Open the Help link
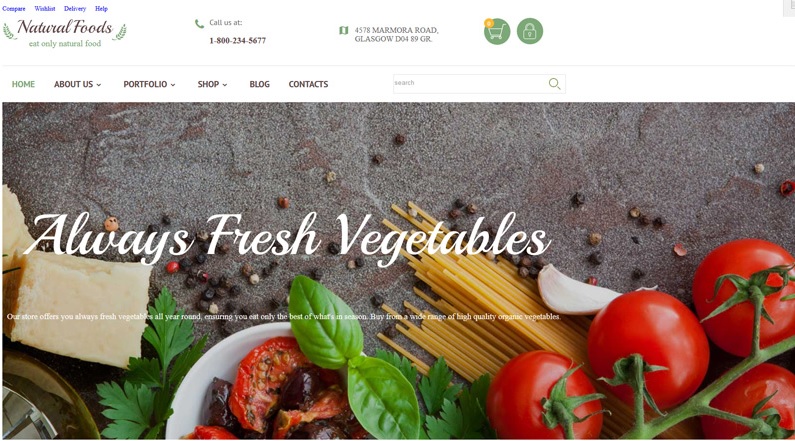The width and height of the screenshot is (795, 441). (101, 9)
